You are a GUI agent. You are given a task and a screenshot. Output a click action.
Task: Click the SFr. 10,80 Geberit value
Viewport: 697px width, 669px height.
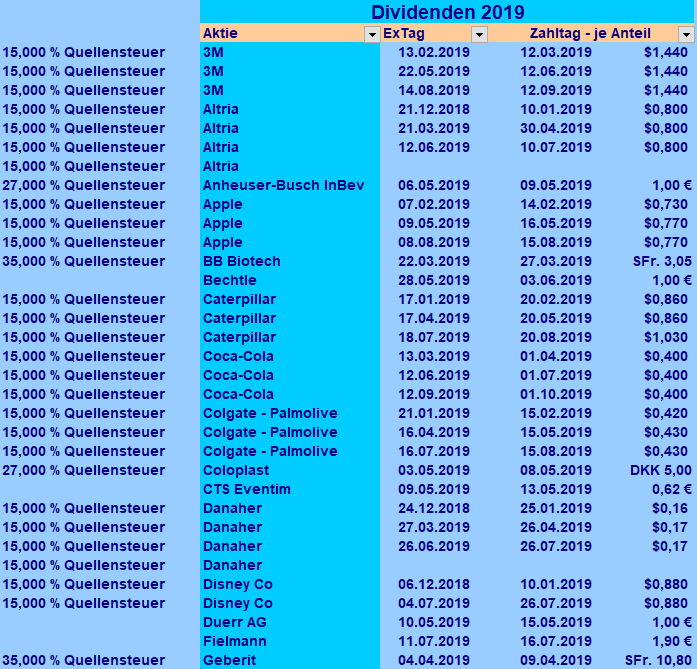click(x=658, y=660)
